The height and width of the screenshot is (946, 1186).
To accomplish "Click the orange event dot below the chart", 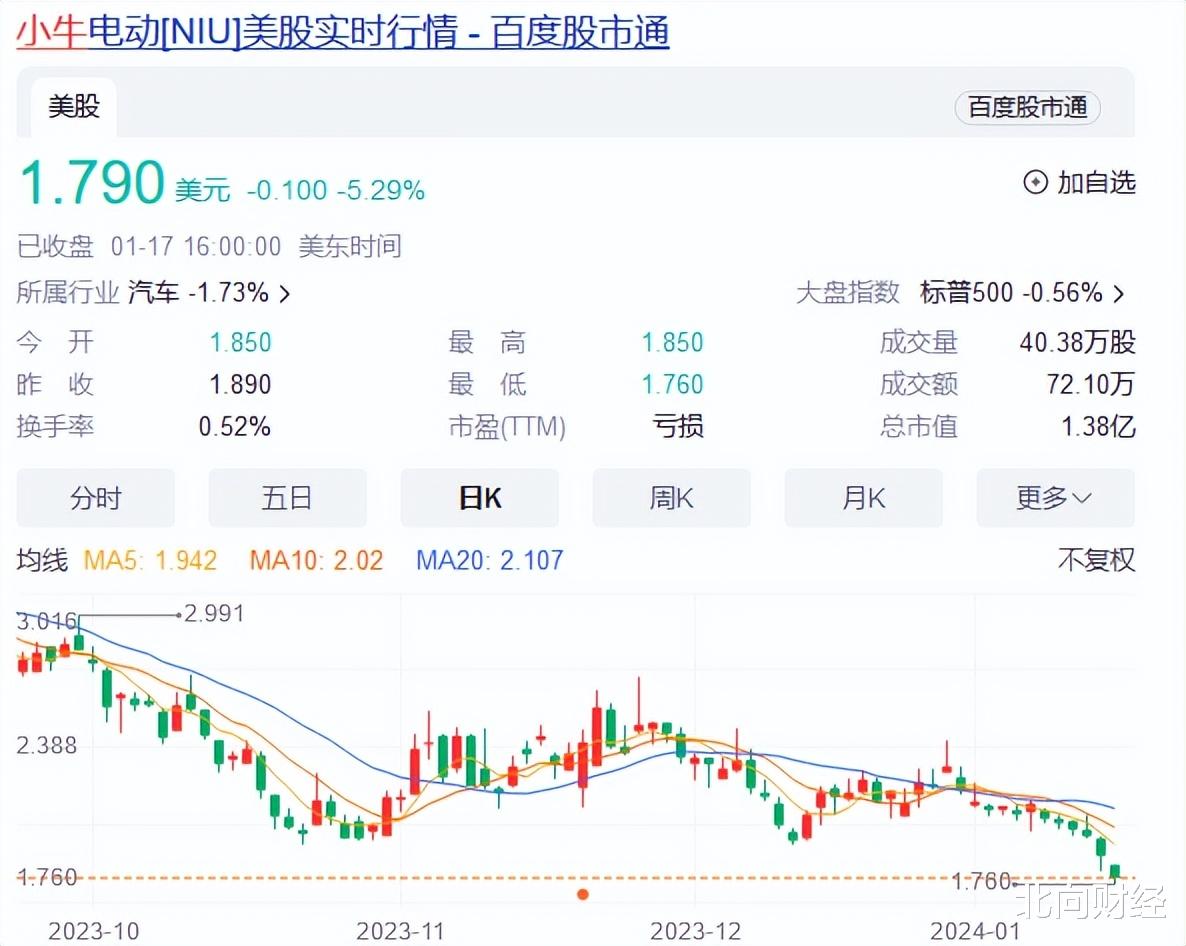I will (582, 895).
